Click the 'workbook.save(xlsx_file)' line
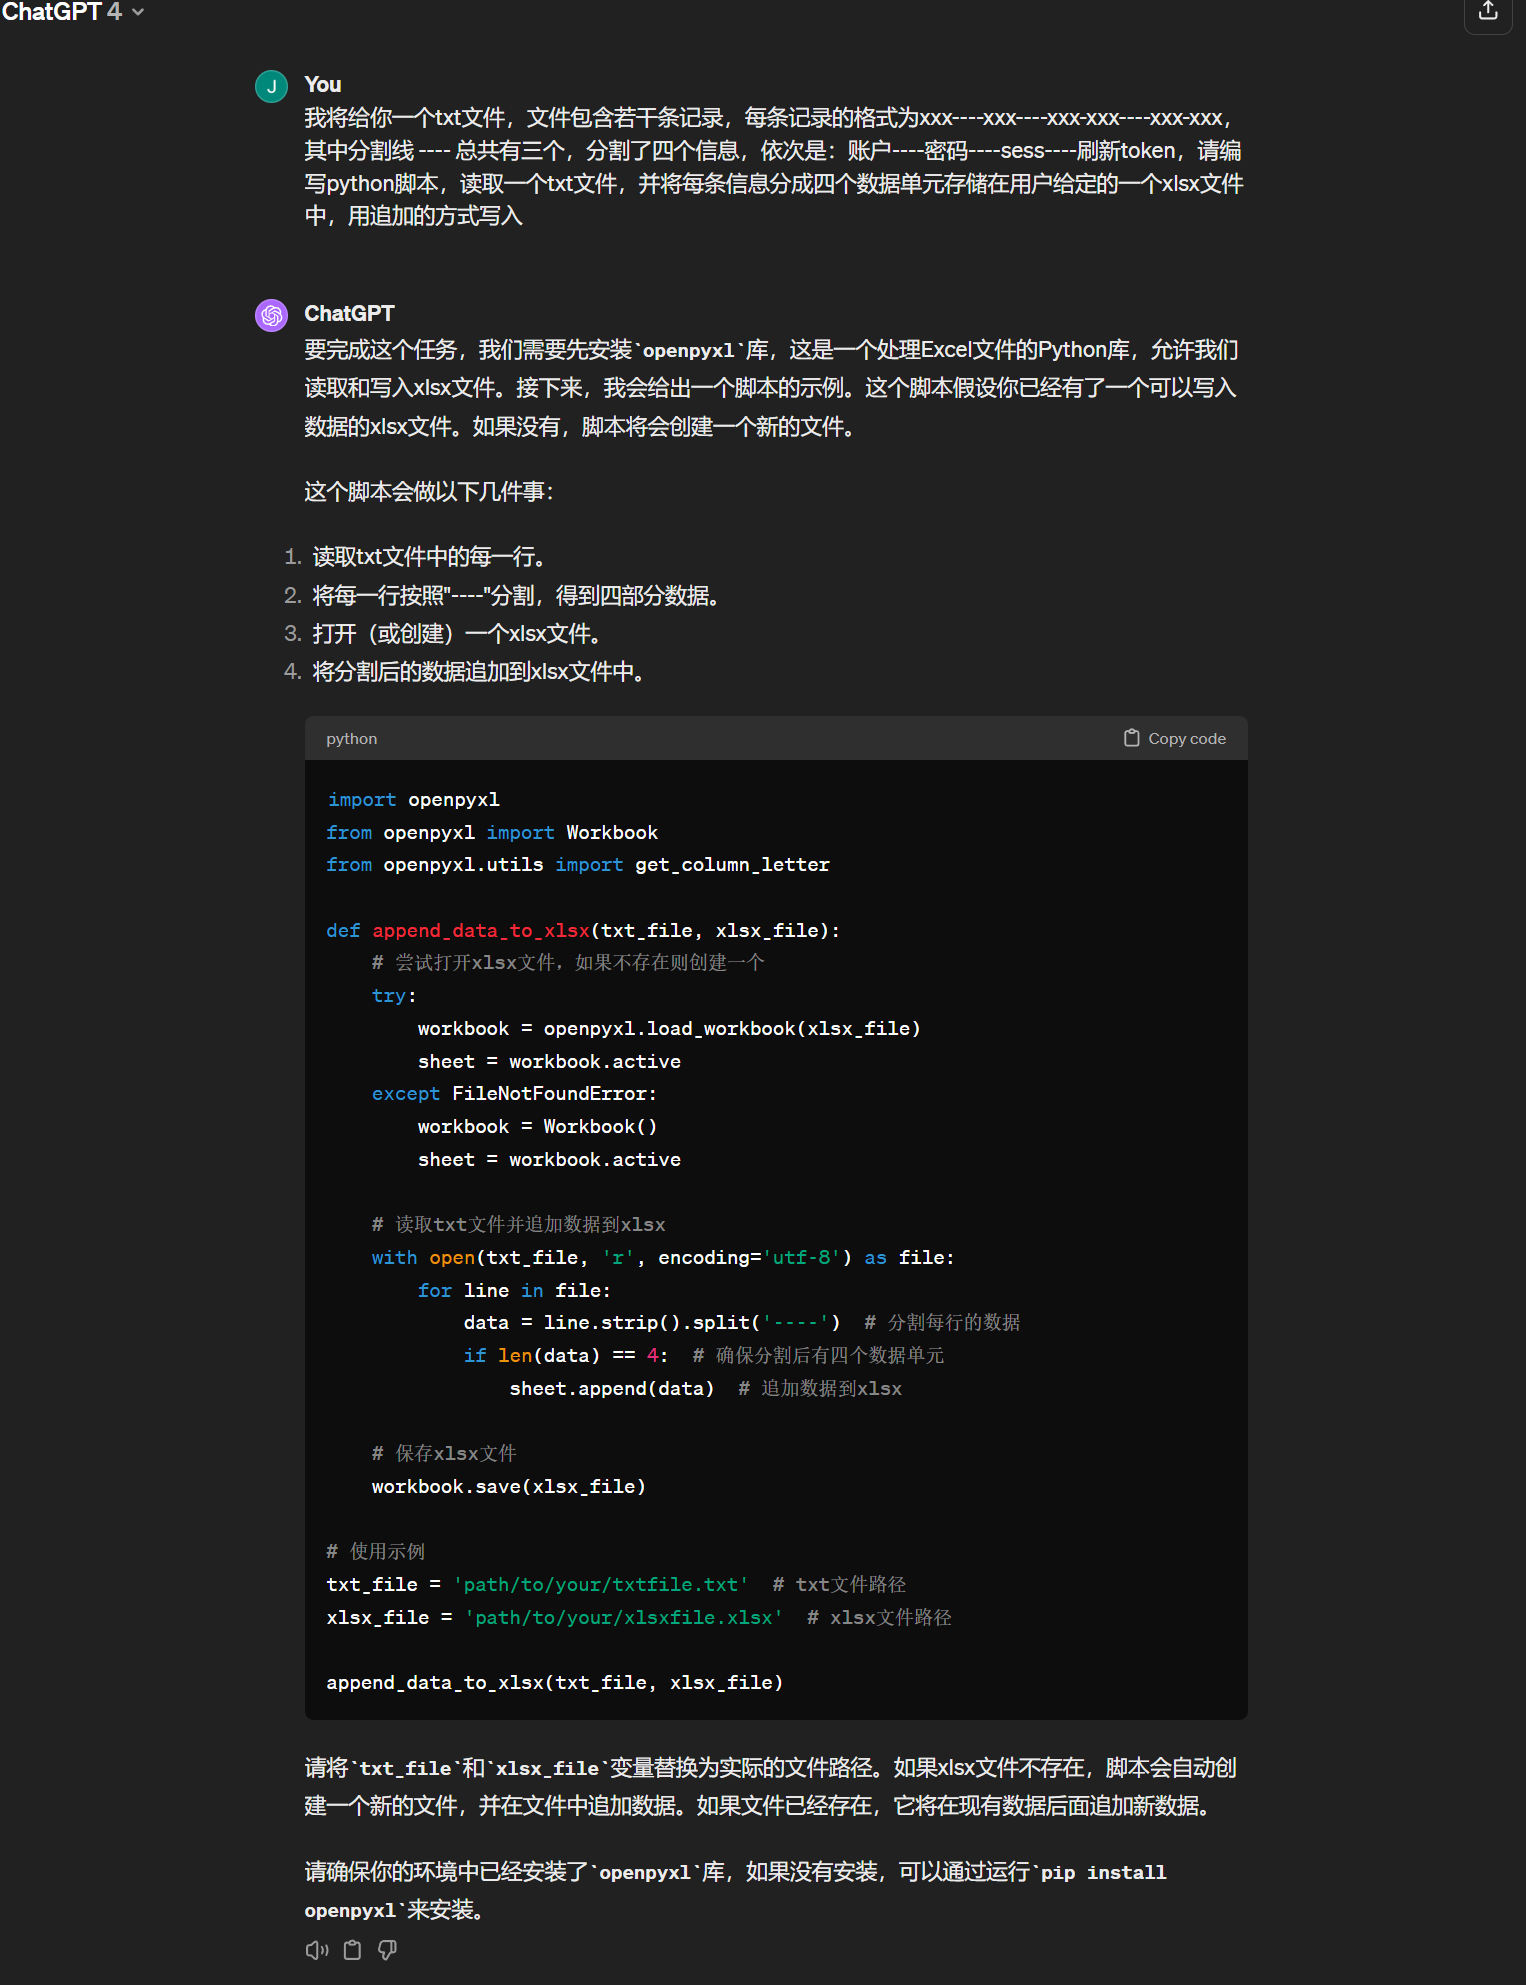The height and width of the screenshot is (1985, 1526). pos(508,1487)
